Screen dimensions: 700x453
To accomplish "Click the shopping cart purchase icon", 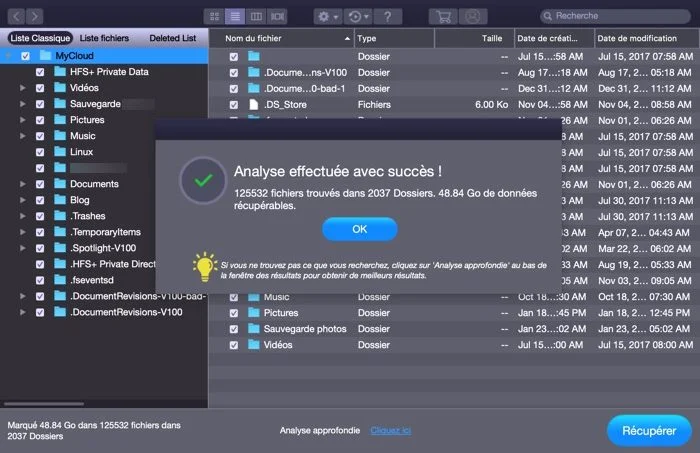I will [x=443, y=17].
